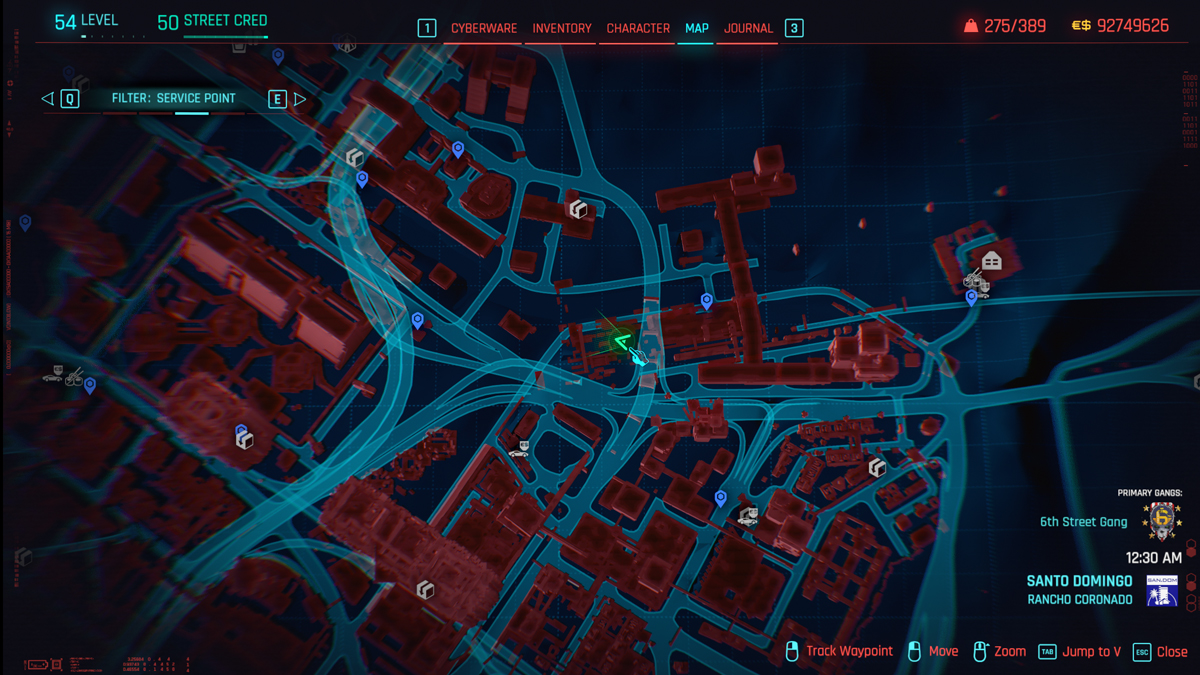Click the red carry weight icon
The image size is (1200, 675).
[970, 26]
